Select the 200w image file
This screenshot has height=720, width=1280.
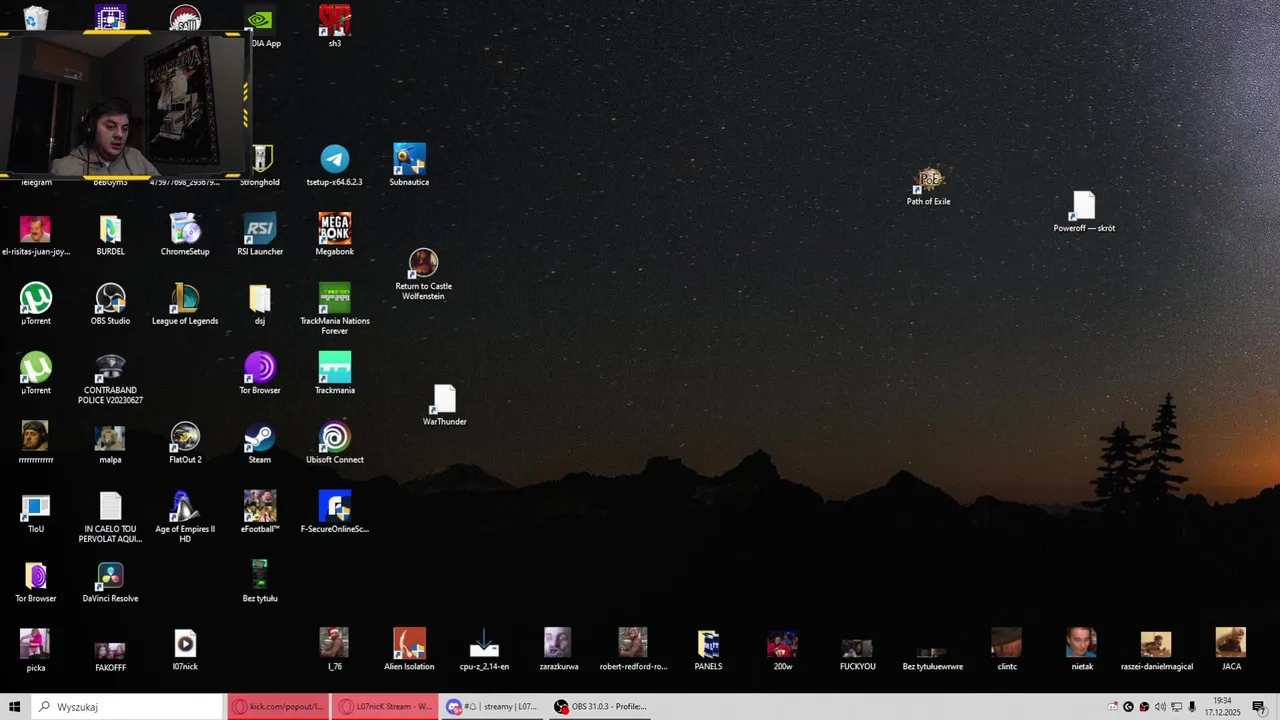point(783,651)
